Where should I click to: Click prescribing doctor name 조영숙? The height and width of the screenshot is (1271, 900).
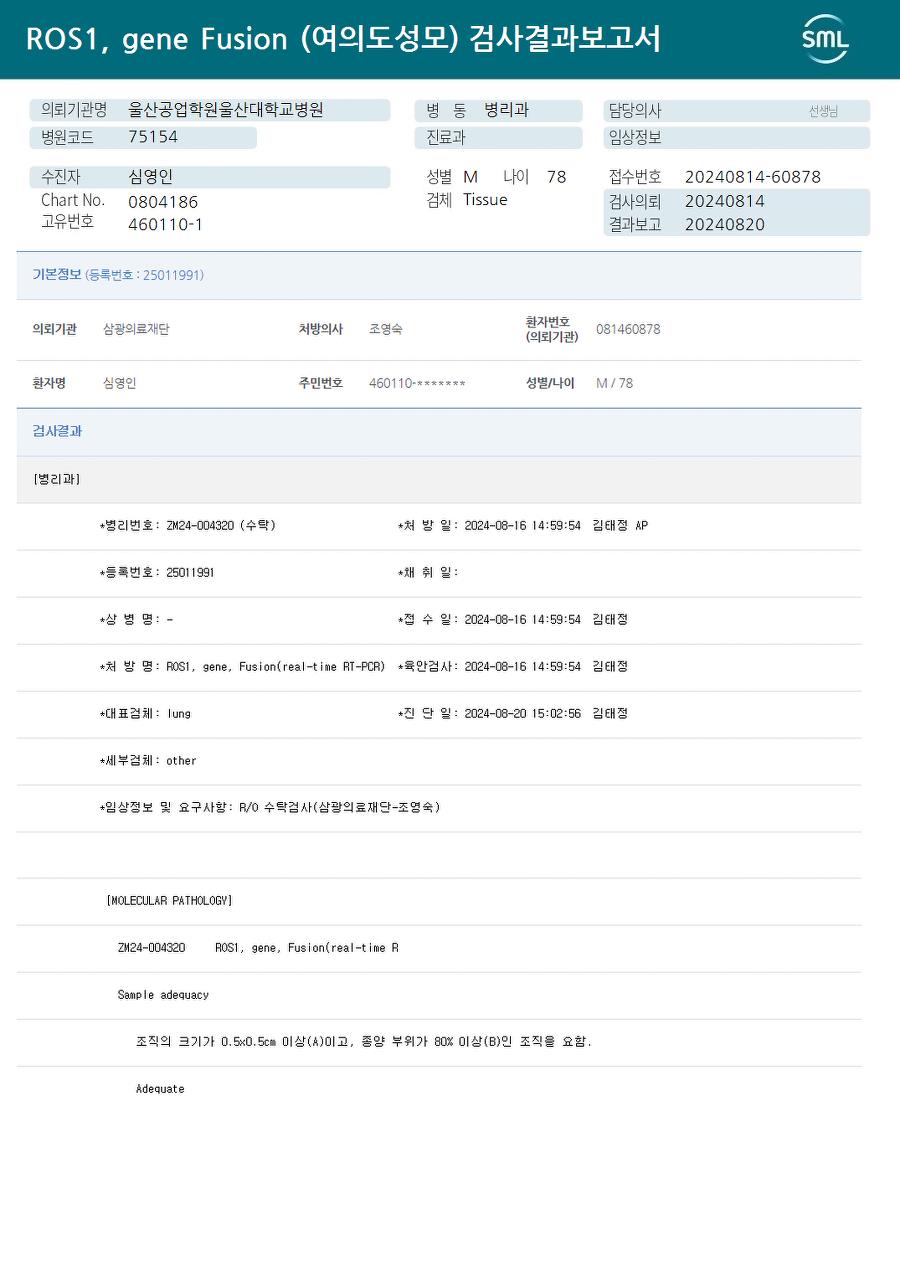386,329
